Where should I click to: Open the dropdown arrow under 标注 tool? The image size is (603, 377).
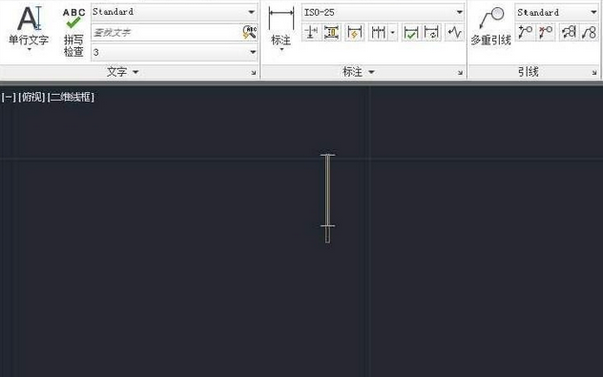tap(282, 49)
